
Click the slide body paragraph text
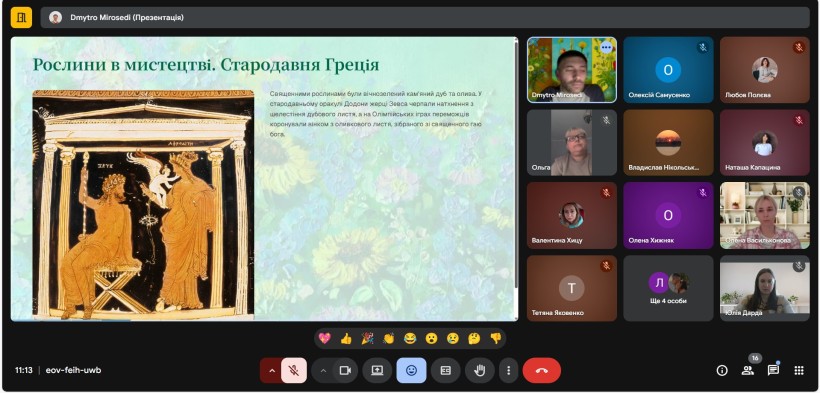(375, 114)
